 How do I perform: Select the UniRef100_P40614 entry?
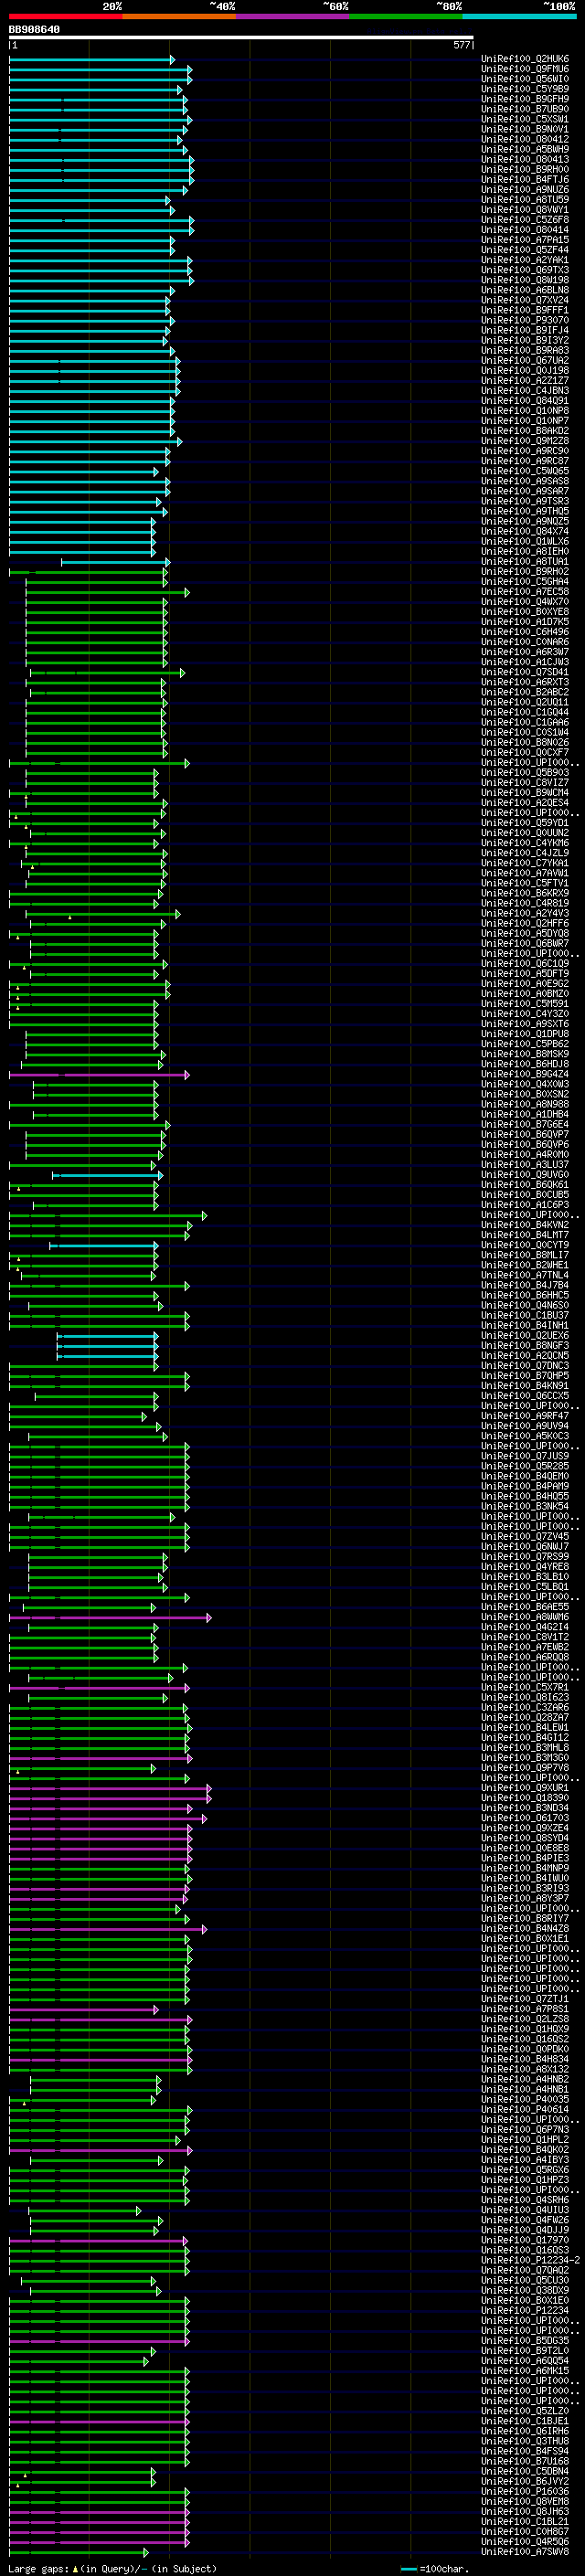point(525,2110)
